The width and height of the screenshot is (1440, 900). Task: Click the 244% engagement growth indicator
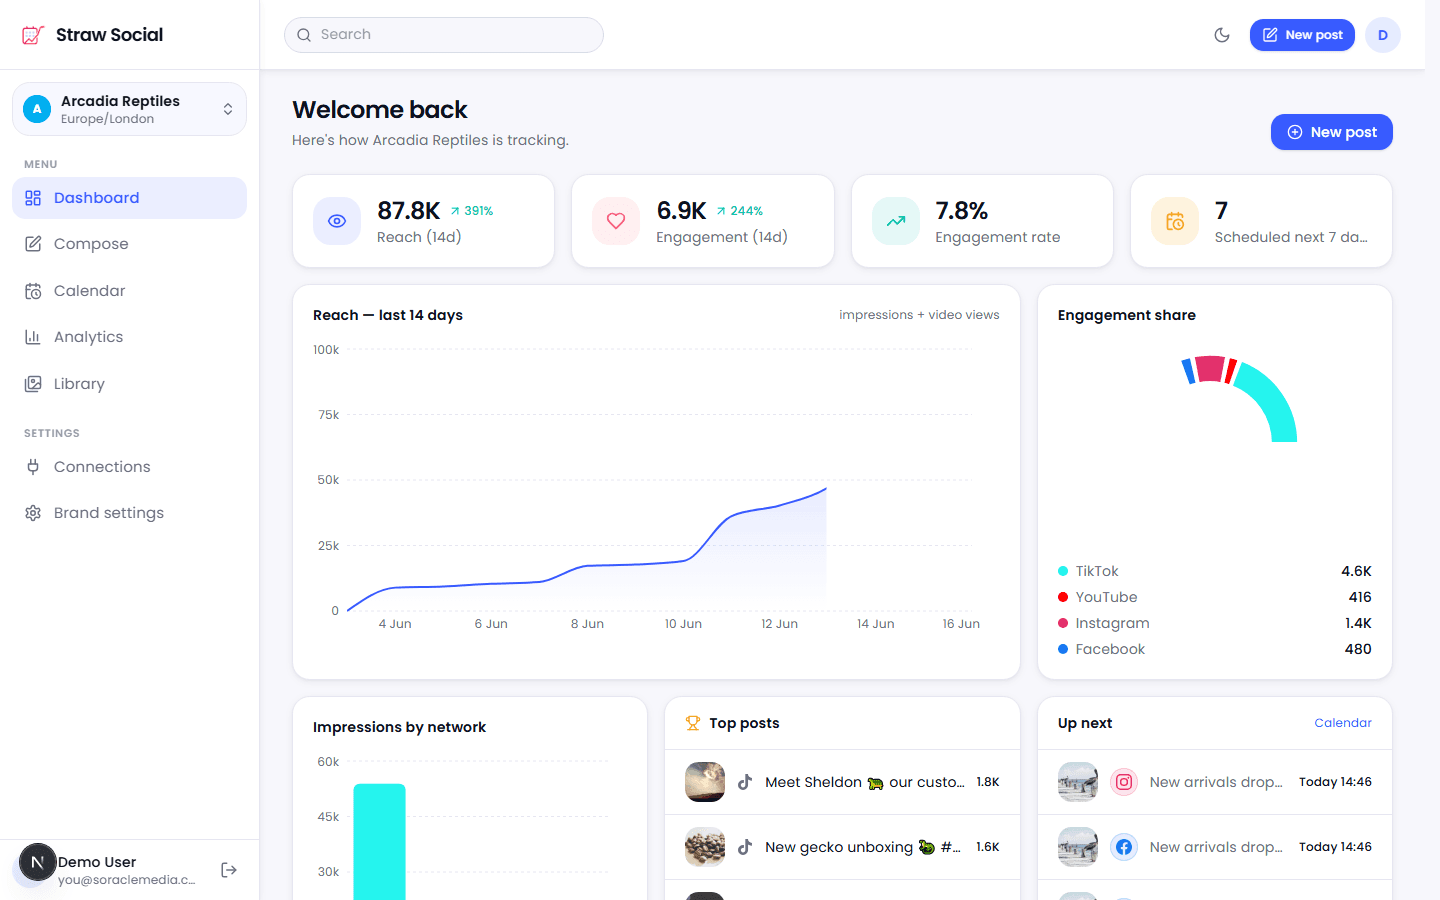(740, 211)
